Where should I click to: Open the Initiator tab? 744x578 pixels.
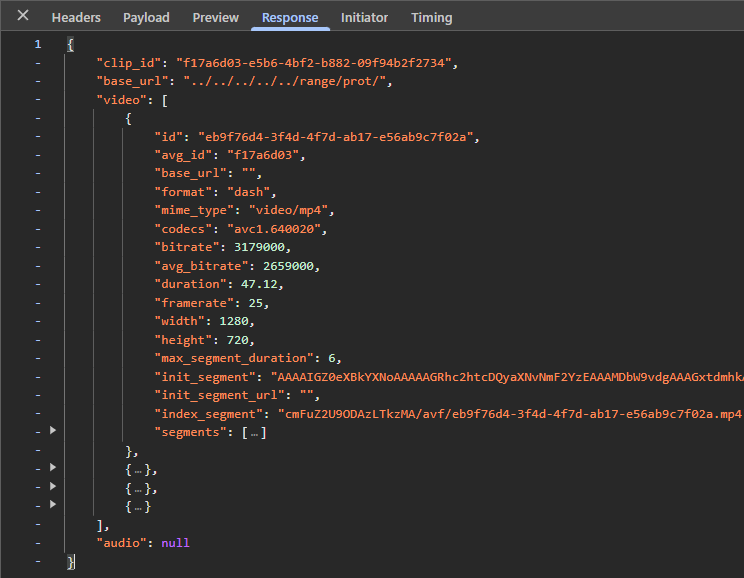[x=364, y=18]
